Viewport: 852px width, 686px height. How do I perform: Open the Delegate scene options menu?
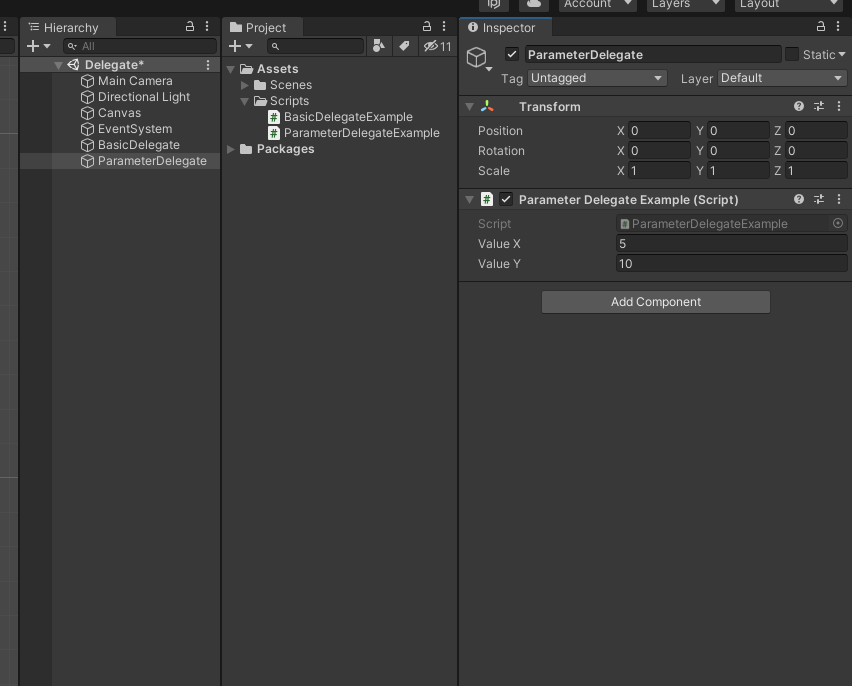pyautogui.click(x=208, y=65)
